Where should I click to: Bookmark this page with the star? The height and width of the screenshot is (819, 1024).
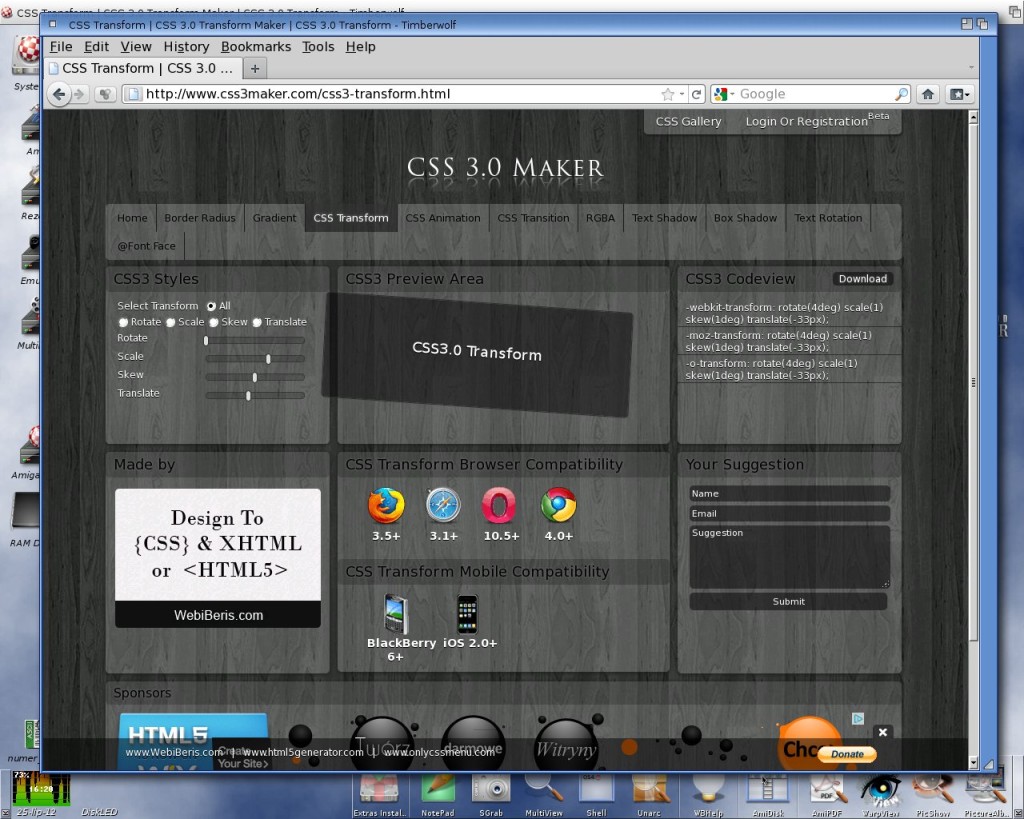[667, 94]
